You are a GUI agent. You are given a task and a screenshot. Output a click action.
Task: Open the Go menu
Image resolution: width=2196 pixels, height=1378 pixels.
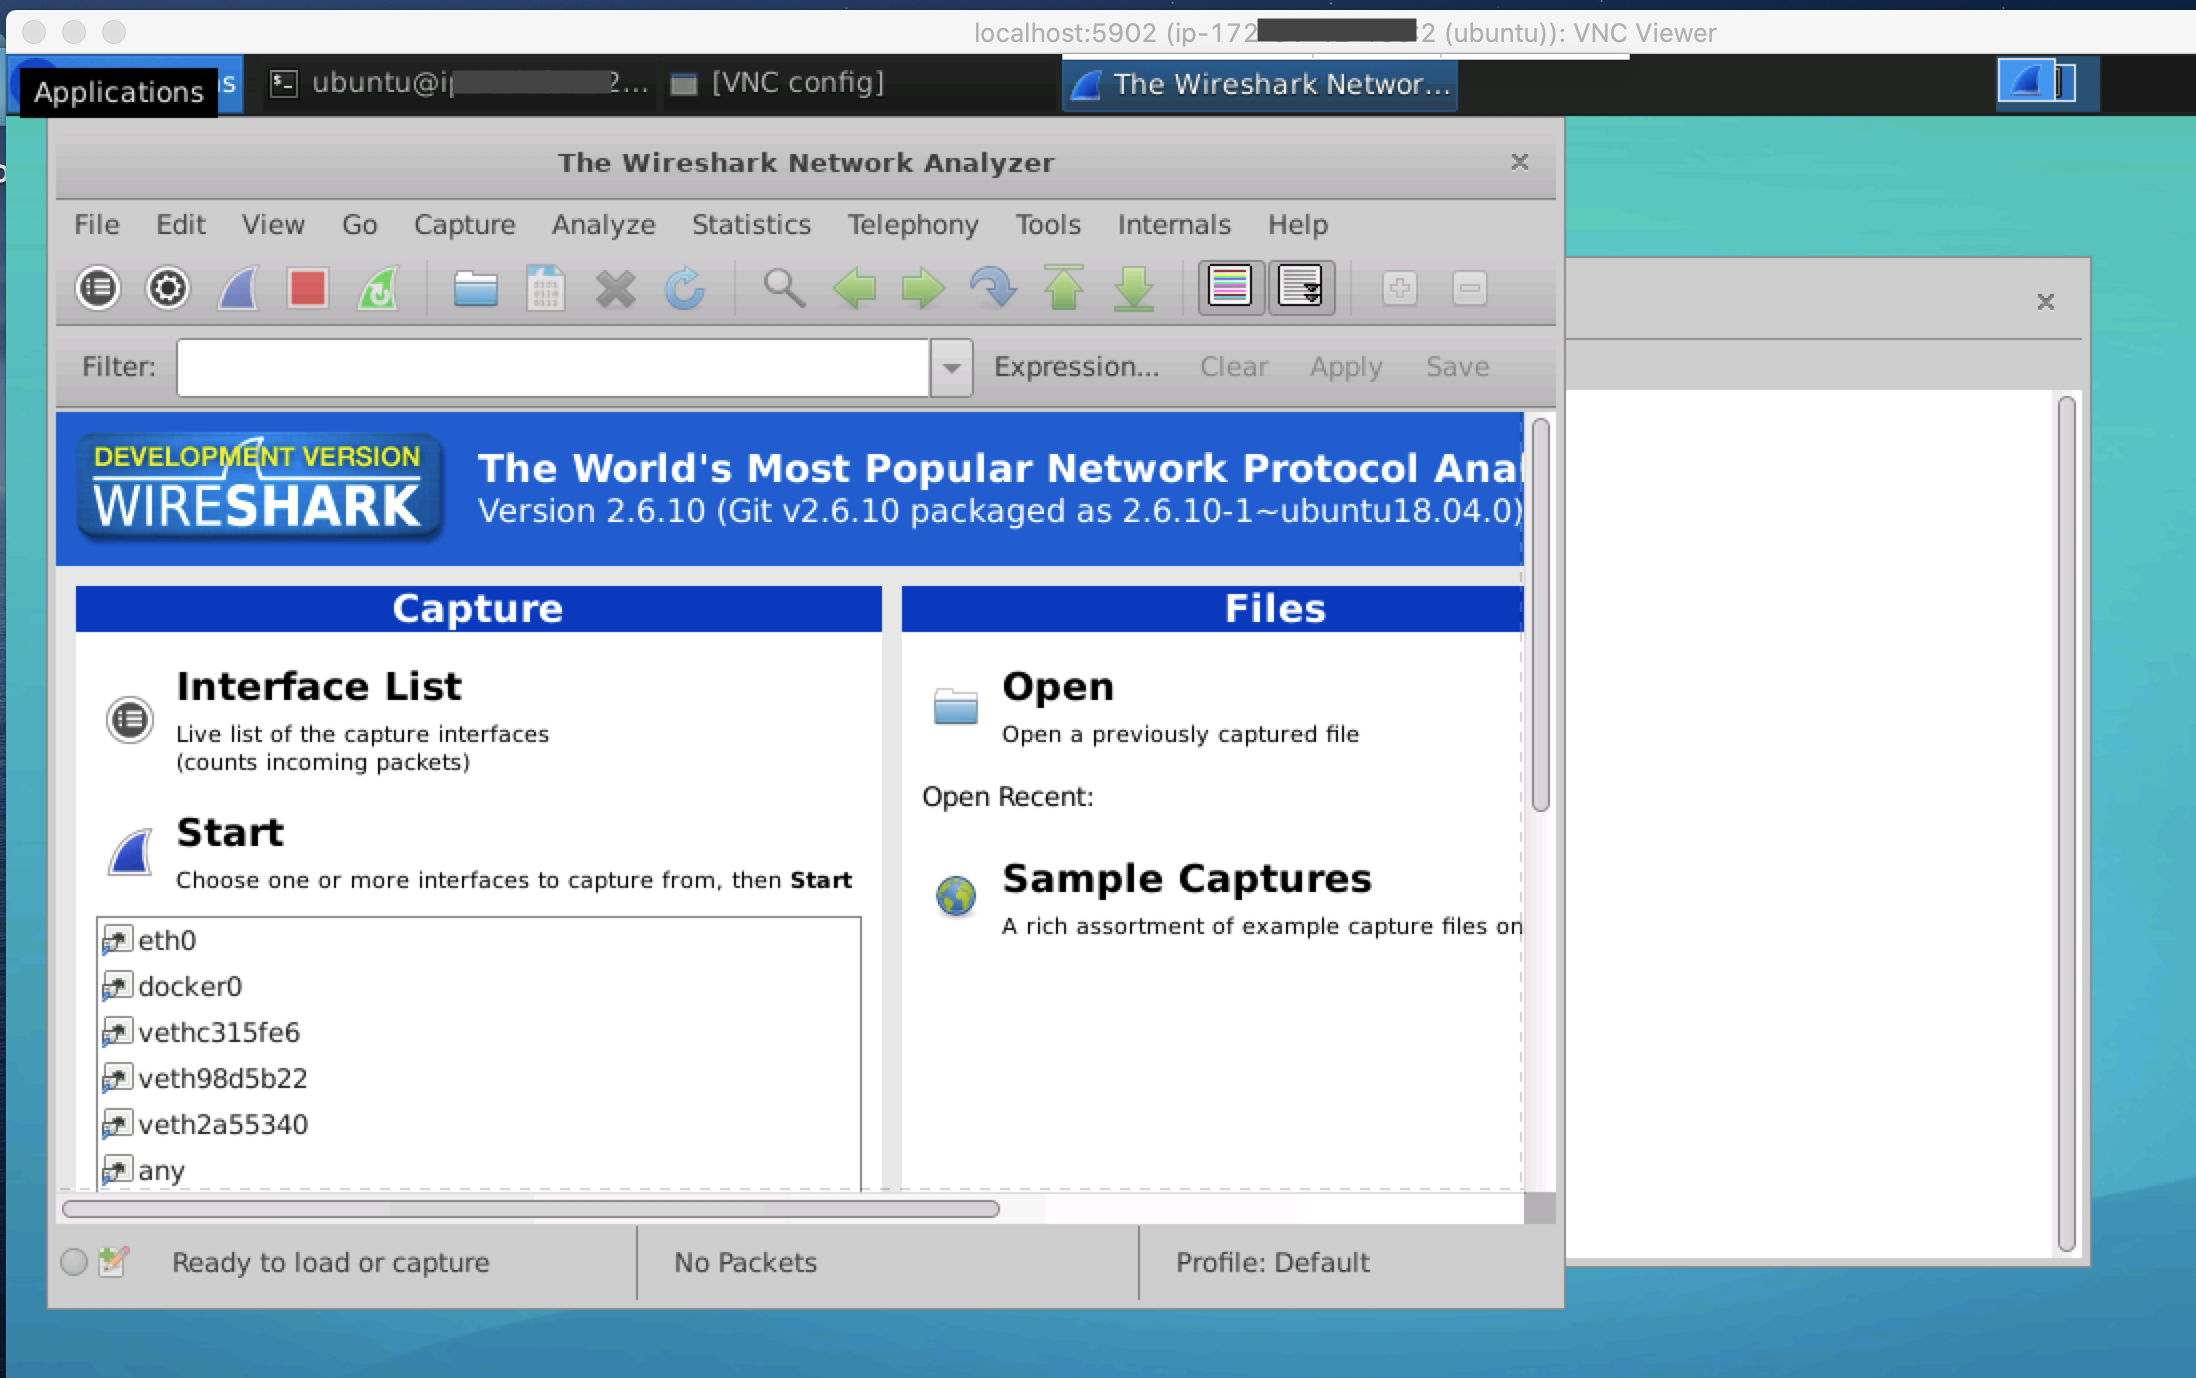pyautogui.click(x=360, y=224)
